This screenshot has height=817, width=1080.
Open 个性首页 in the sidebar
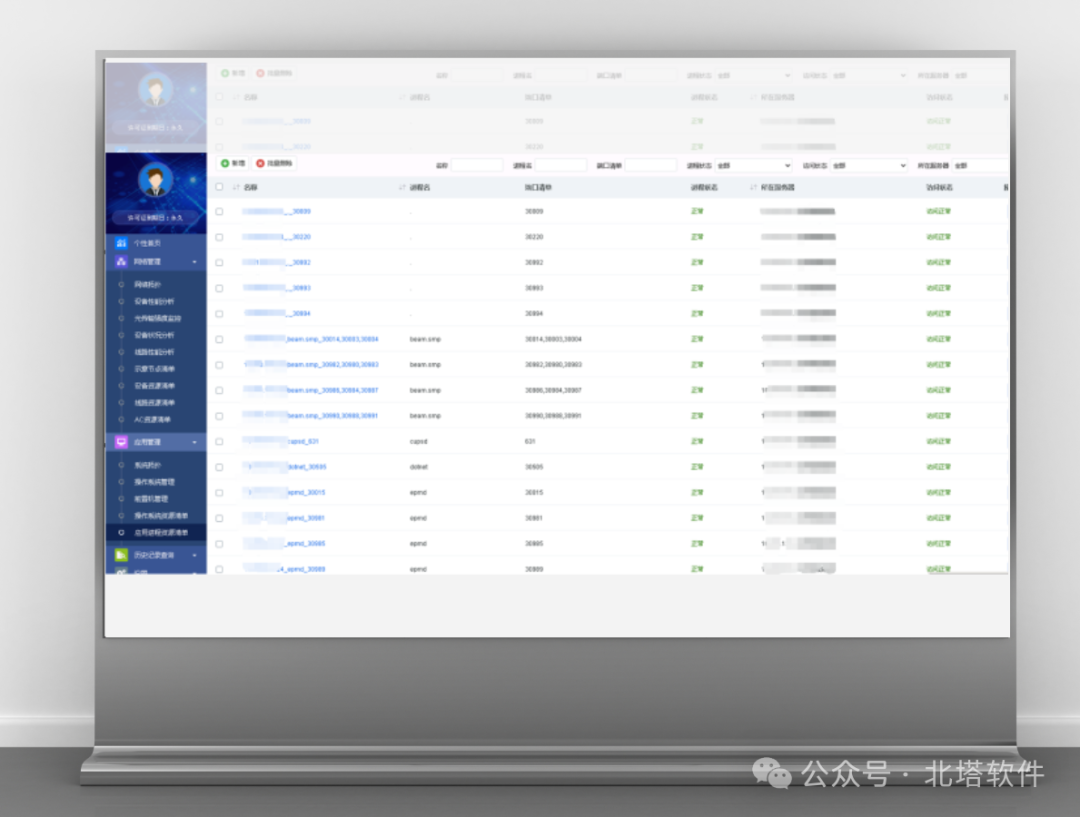[147, 243]
